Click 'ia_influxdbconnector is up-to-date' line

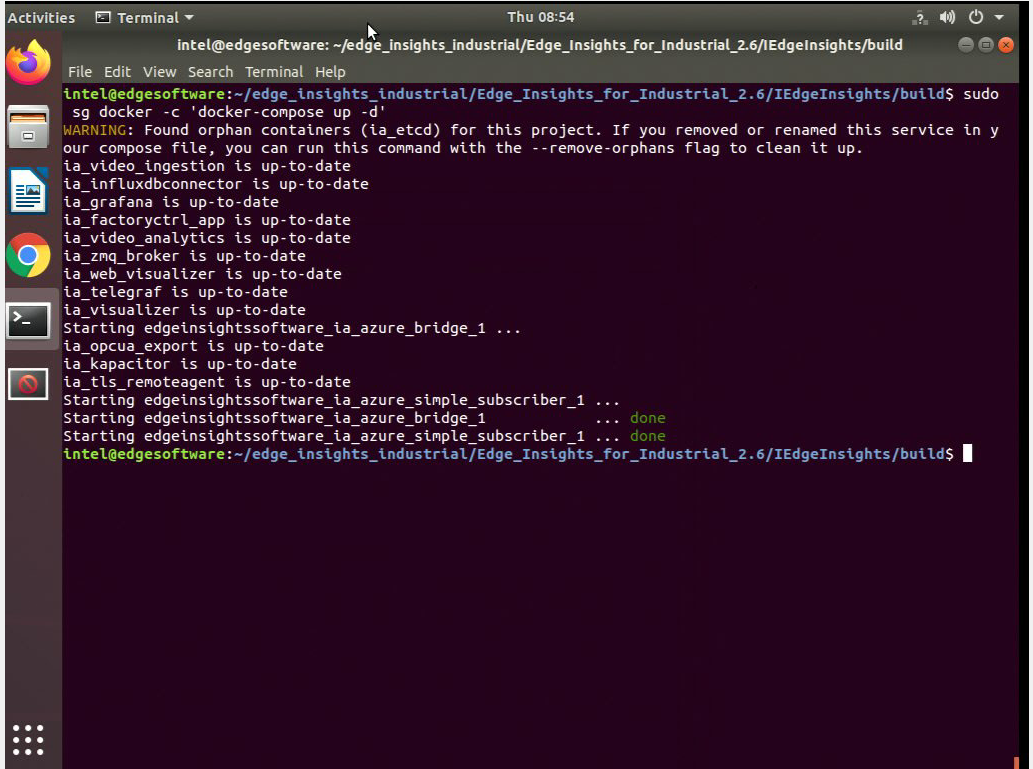click(216, 184)
